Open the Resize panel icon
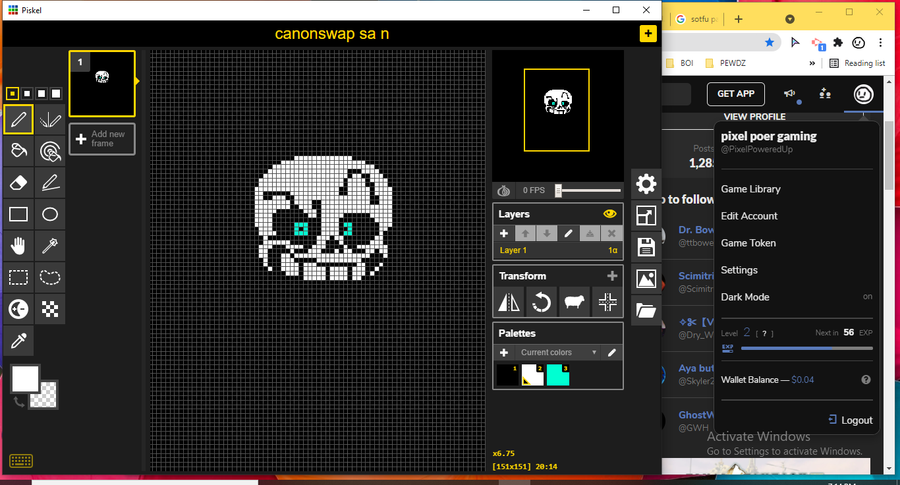The height and width of the screenshot is (485, 900). click(x=646, y=216)
